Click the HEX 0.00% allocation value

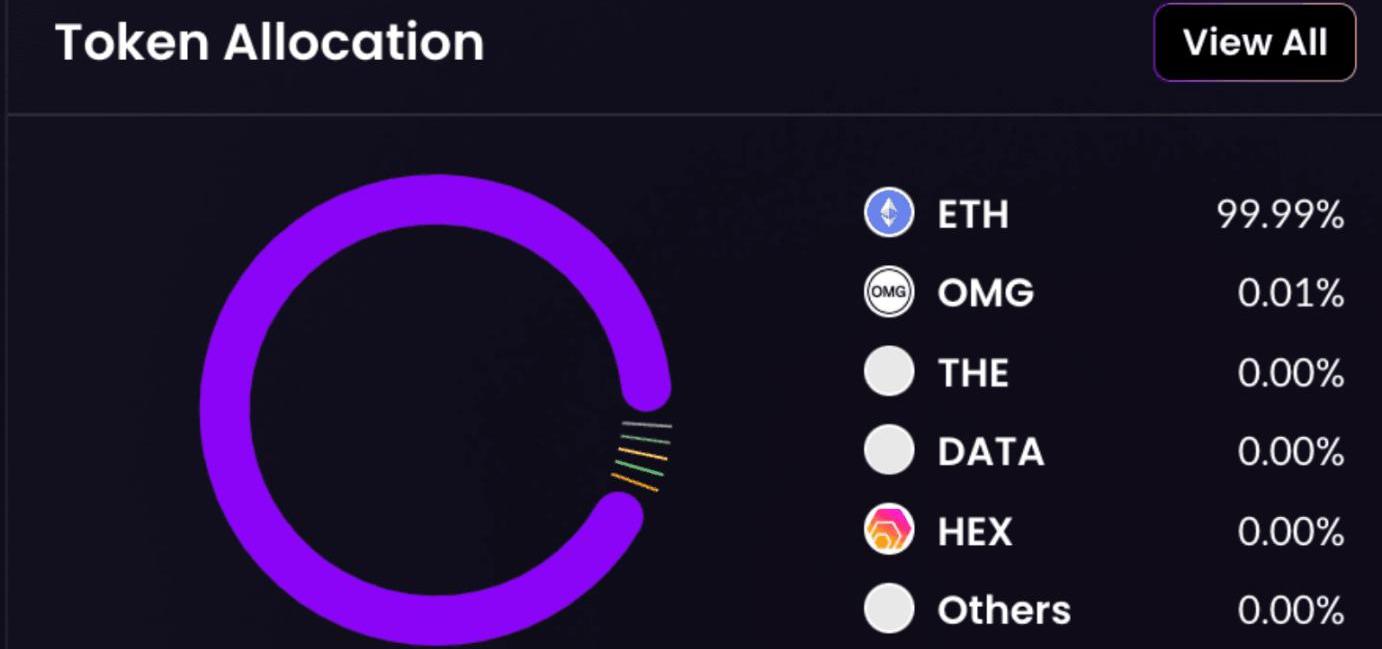point(1290,531)
